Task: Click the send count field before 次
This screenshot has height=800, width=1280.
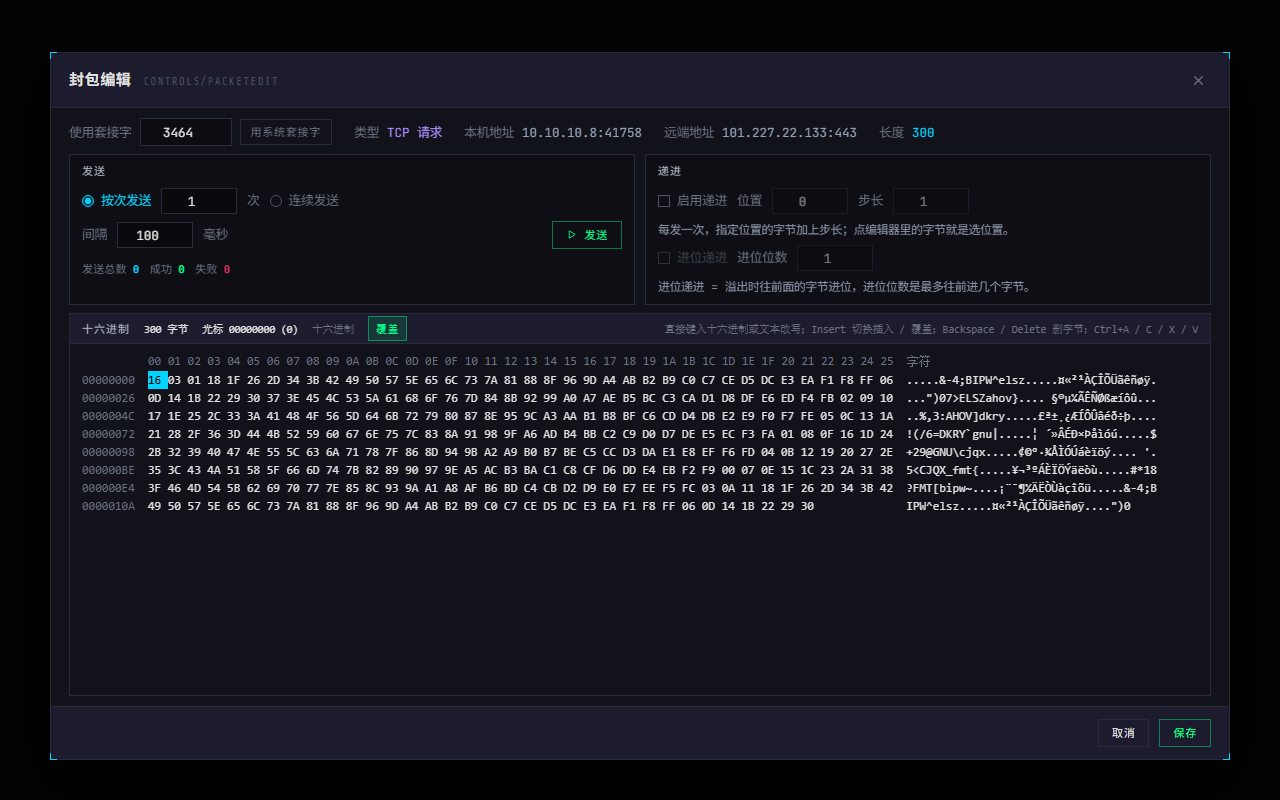Action: click(199, 201)
